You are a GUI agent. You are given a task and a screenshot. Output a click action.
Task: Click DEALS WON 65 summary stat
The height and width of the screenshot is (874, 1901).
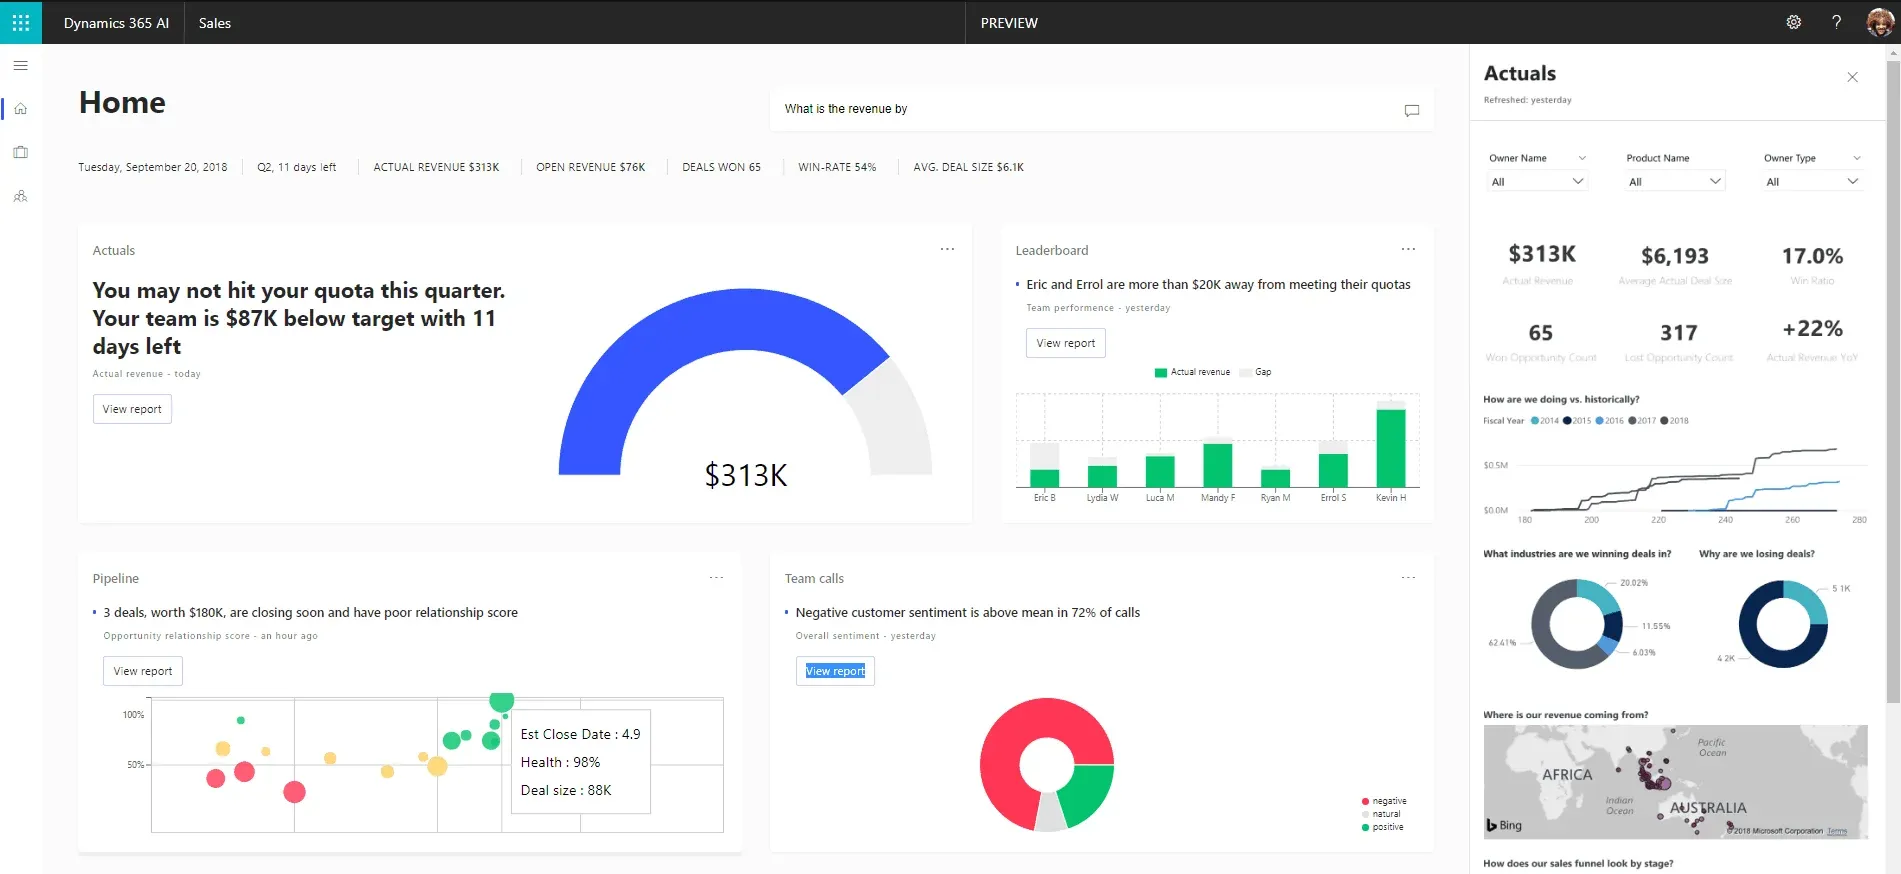(x=721, y=167)
